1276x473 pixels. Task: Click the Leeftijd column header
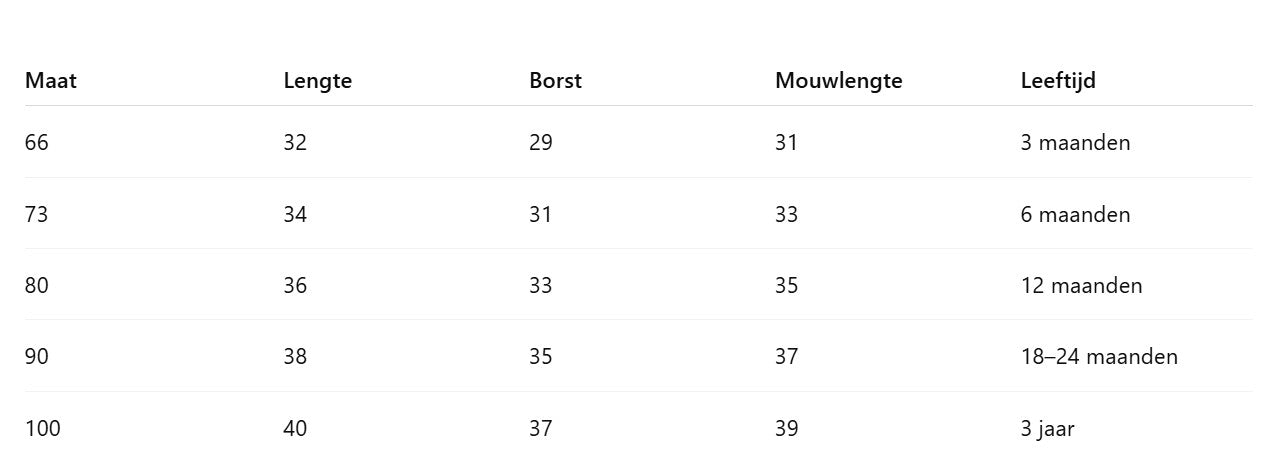coord(1058,81)
